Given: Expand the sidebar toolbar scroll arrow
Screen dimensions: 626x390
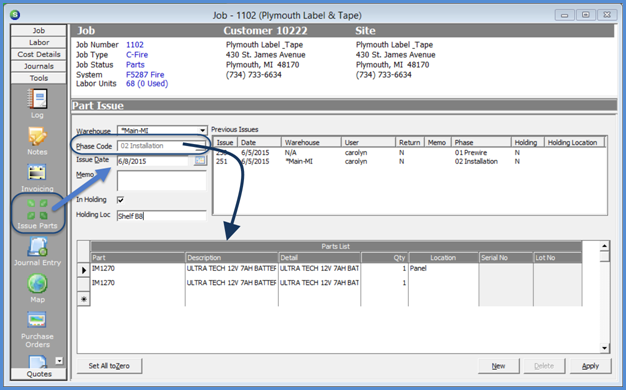Looking at the screenshot, I should (x=59, y=360).
